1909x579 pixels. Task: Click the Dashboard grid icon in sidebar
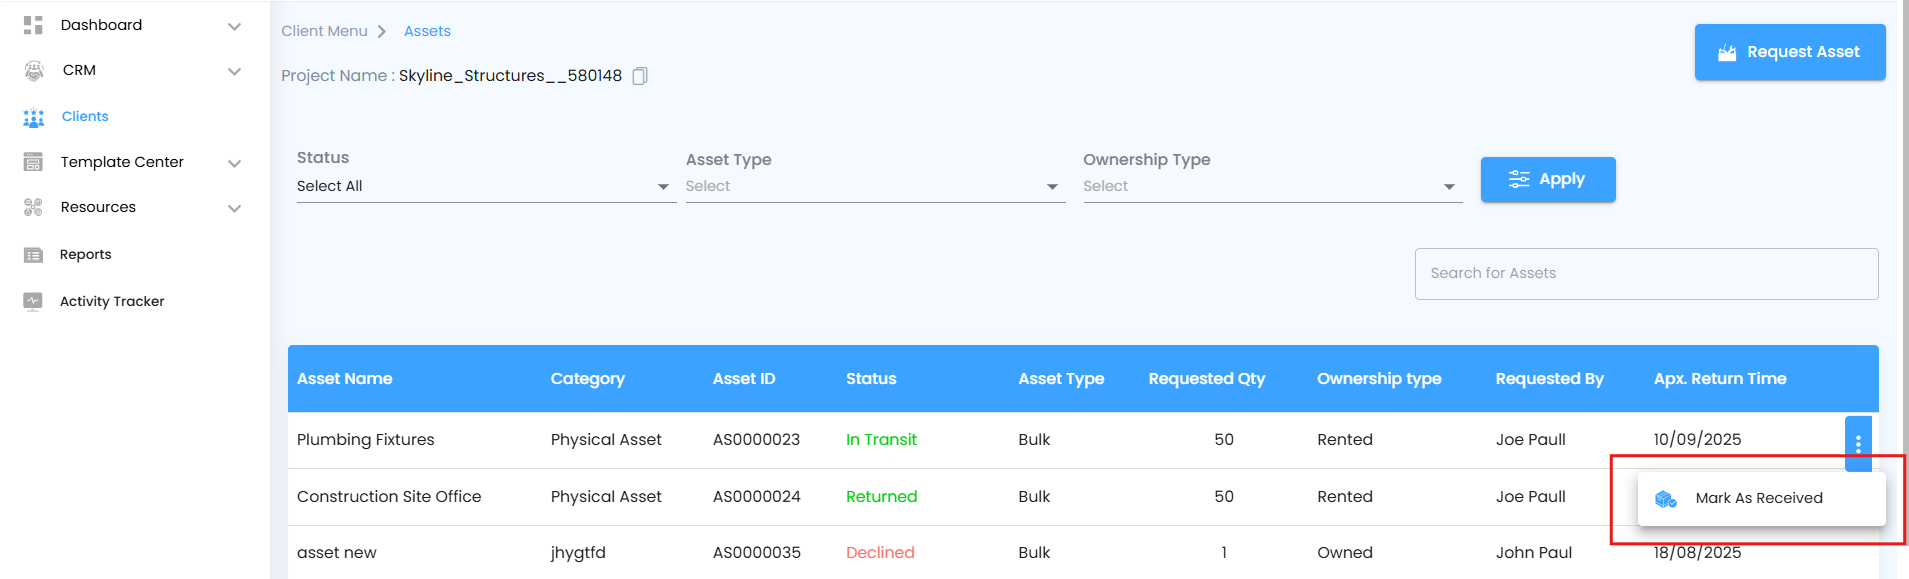[33, 25]
